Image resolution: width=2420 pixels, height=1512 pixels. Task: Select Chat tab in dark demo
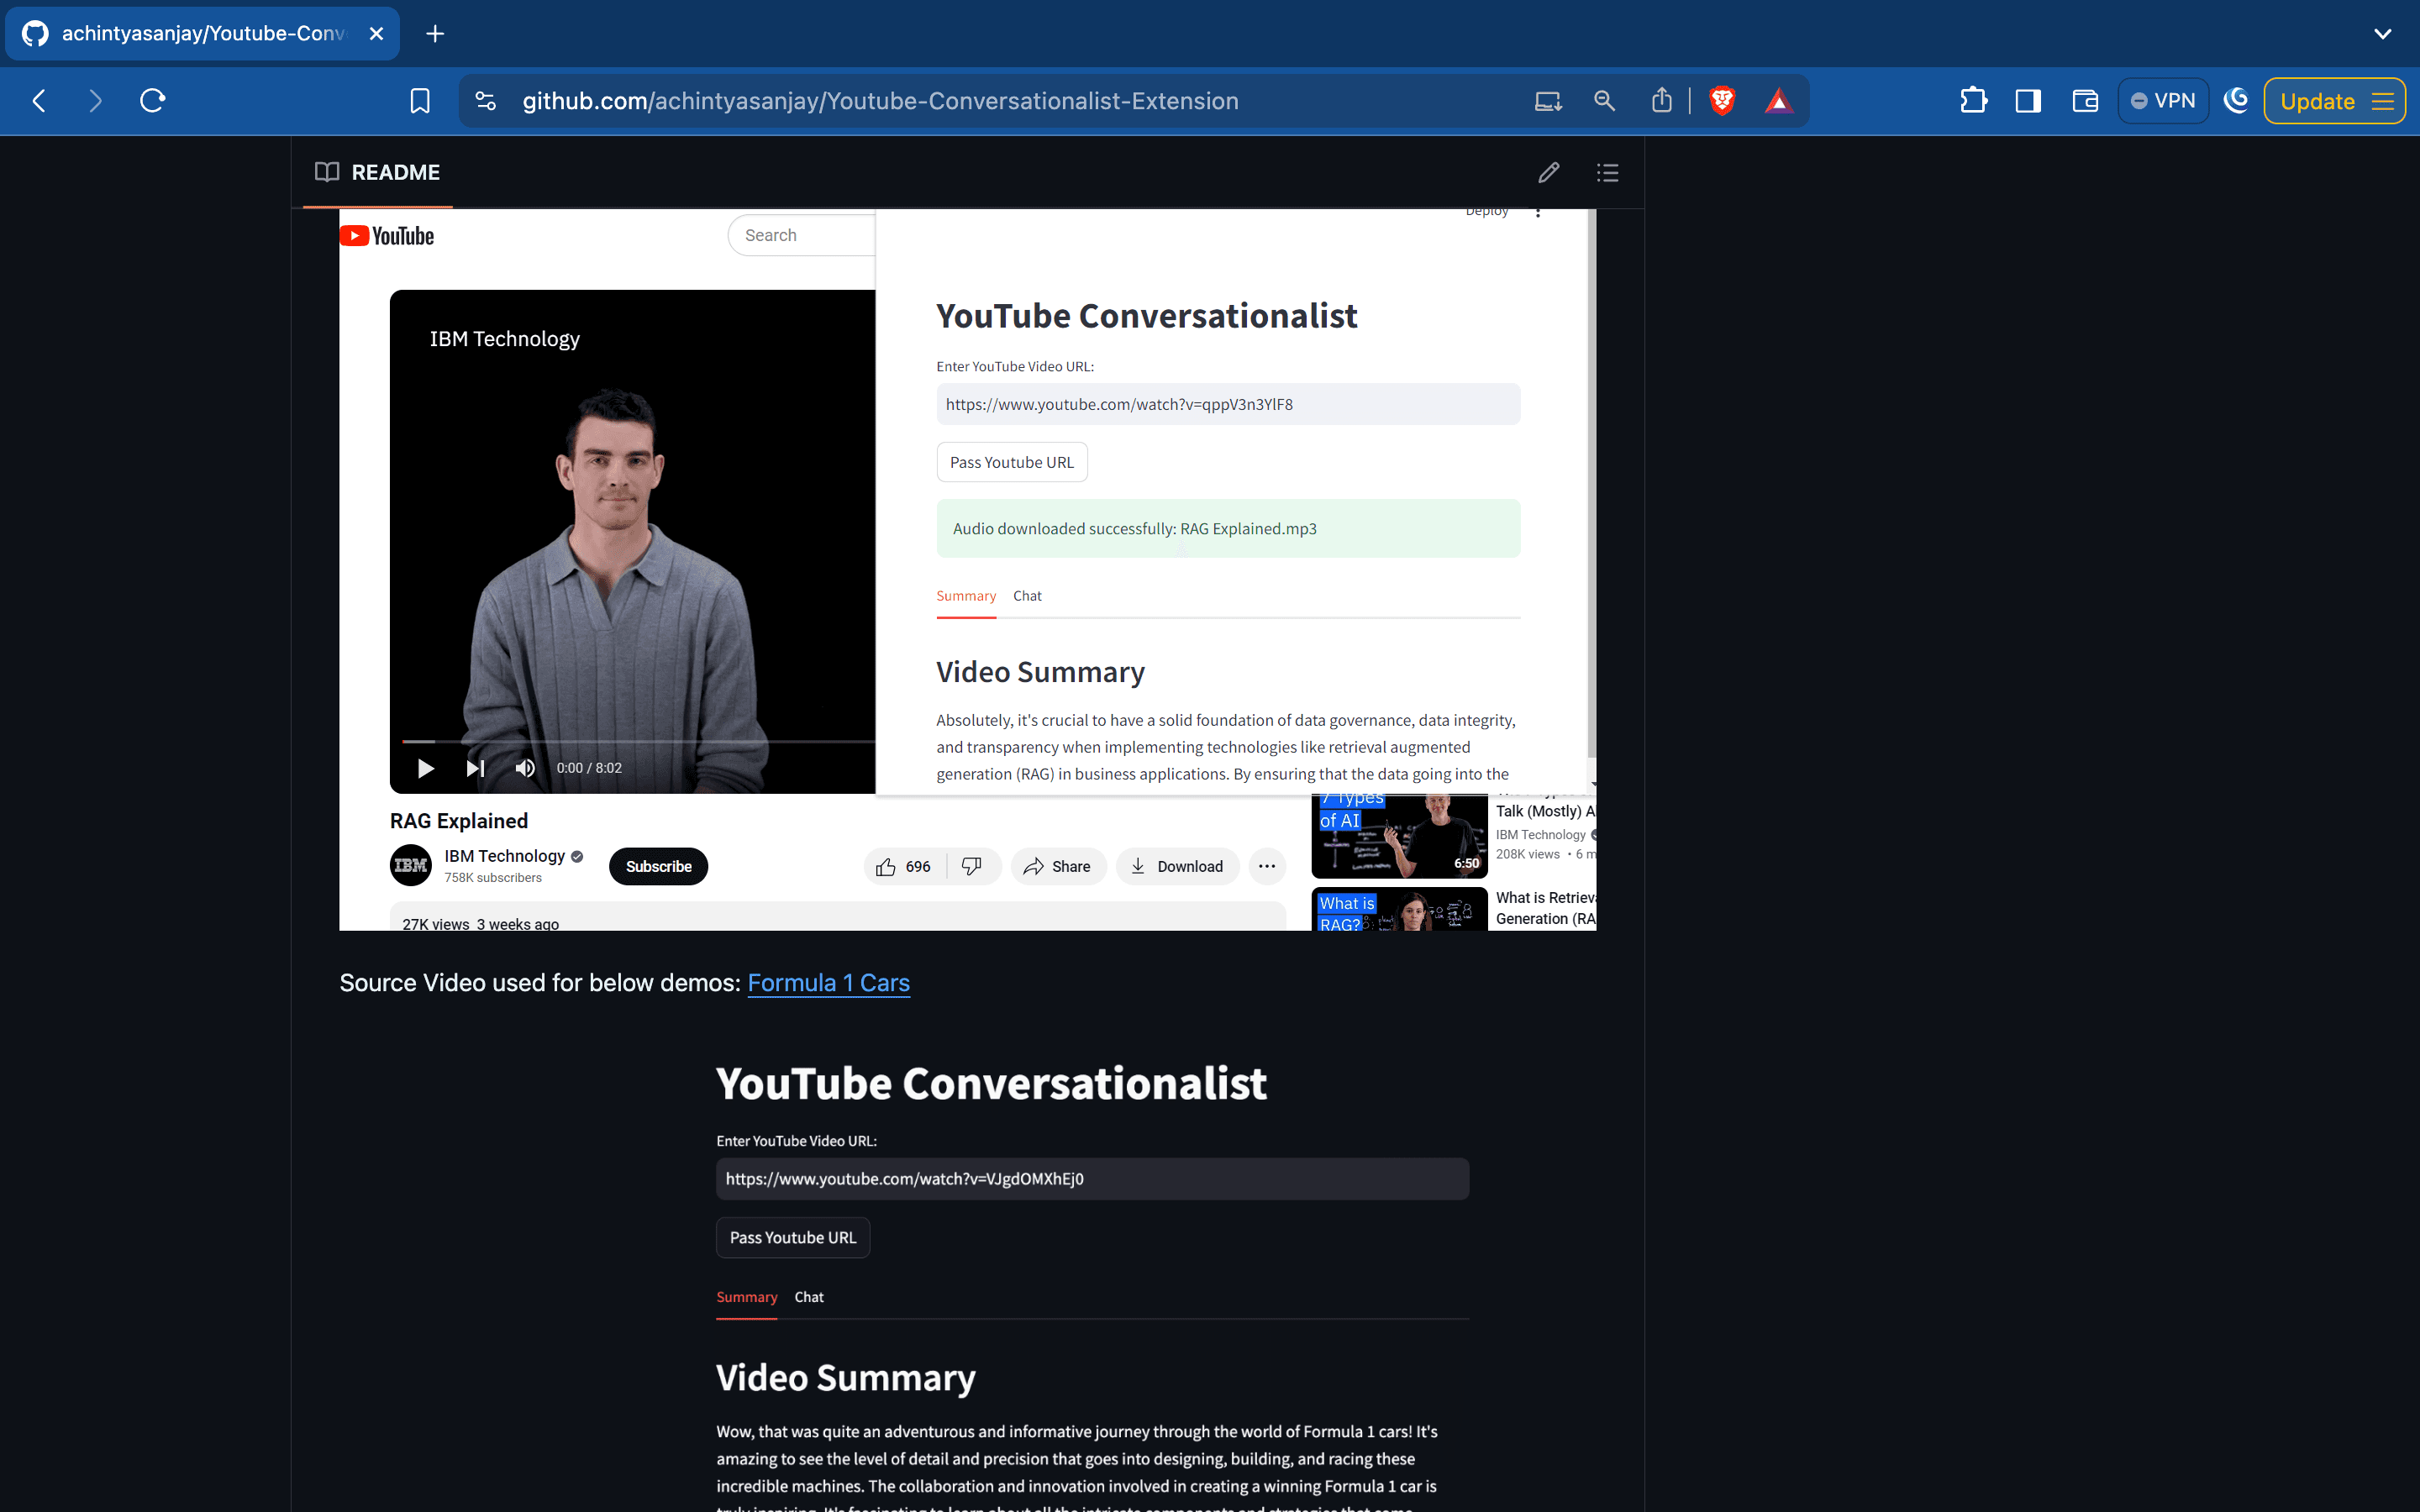[809, 1297]
